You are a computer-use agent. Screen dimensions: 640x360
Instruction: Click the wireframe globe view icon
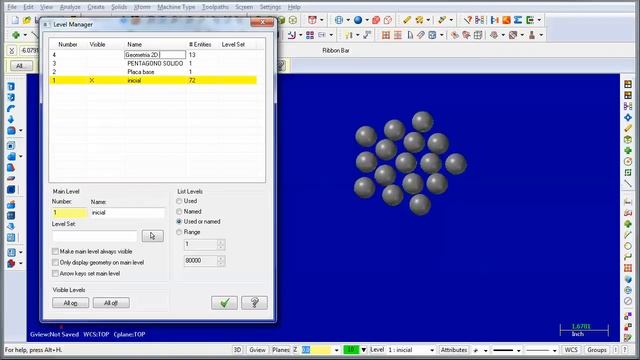[339, 20]
